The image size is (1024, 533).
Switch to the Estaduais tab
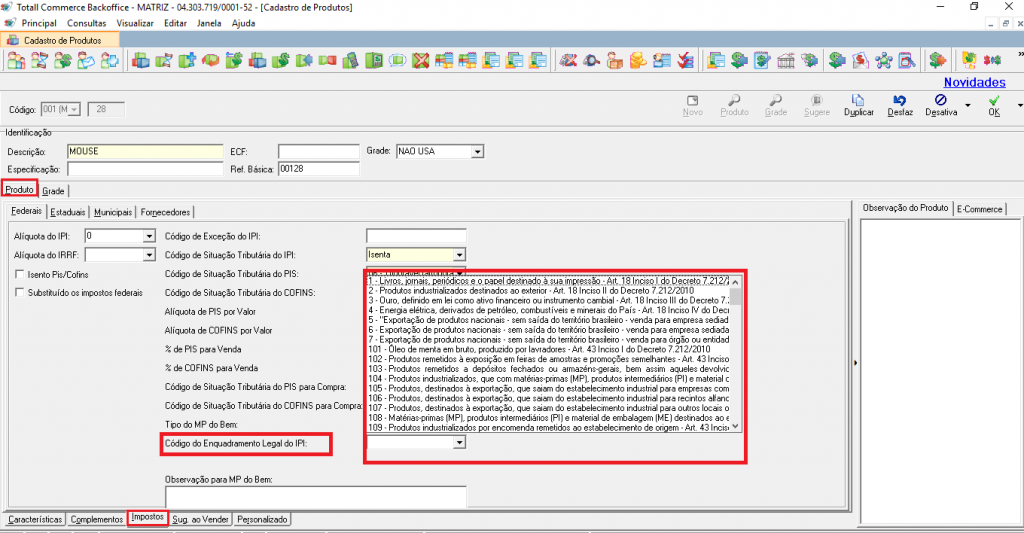point(67,212)
